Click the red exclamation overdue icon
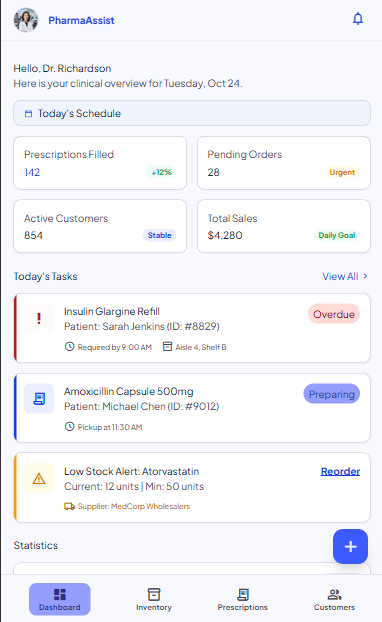Viewport: 382px width, 622px height. click(39, 318)
